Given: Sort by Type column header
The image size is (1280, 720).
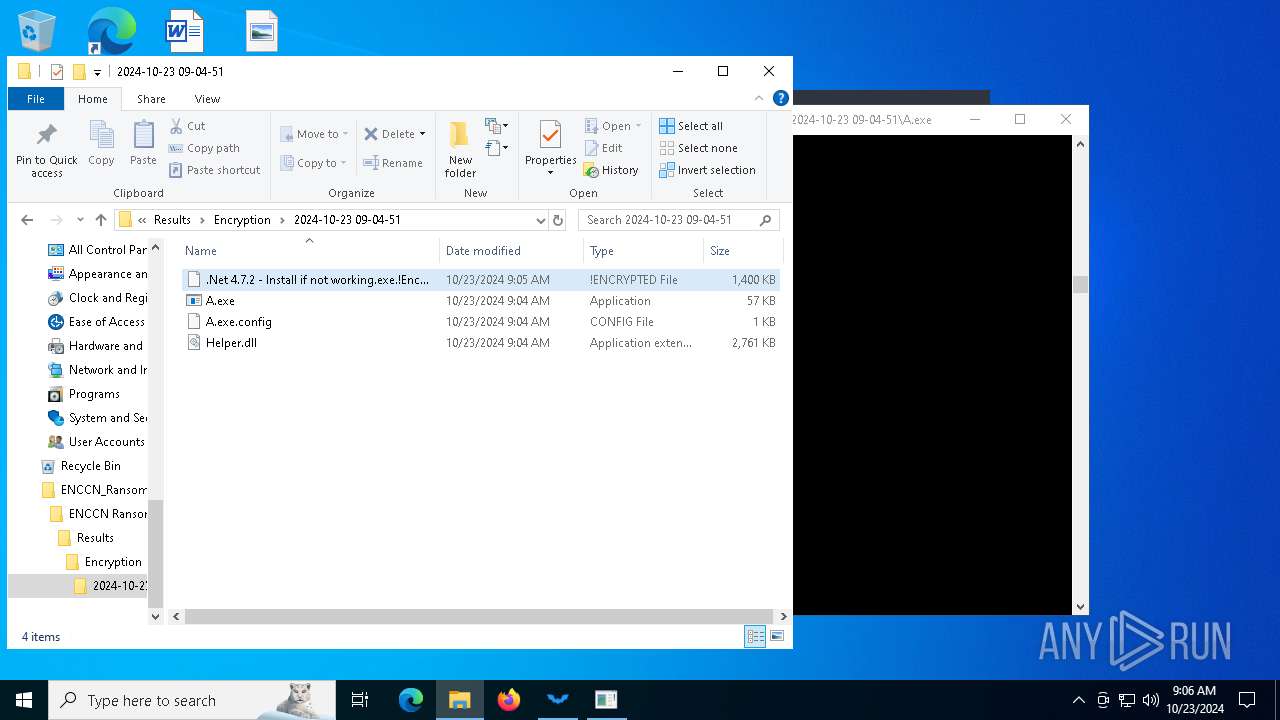Looking at the screenshot, I should 643,250.
